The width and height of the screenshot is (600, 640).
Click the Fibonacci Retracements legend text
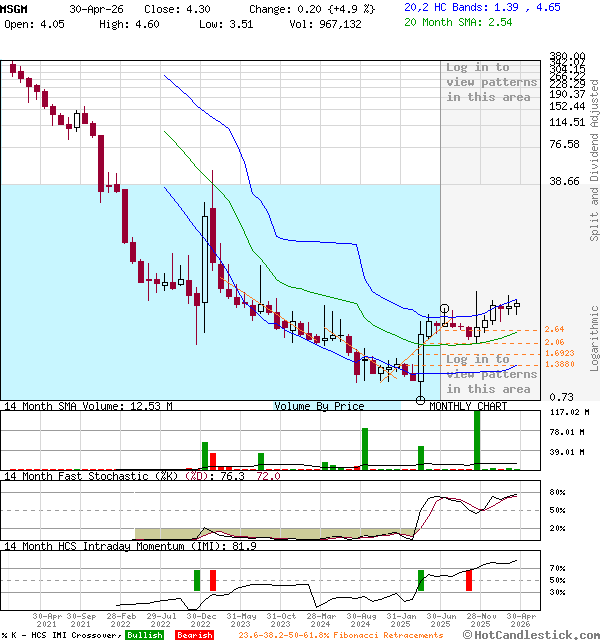tap(310, 635)
